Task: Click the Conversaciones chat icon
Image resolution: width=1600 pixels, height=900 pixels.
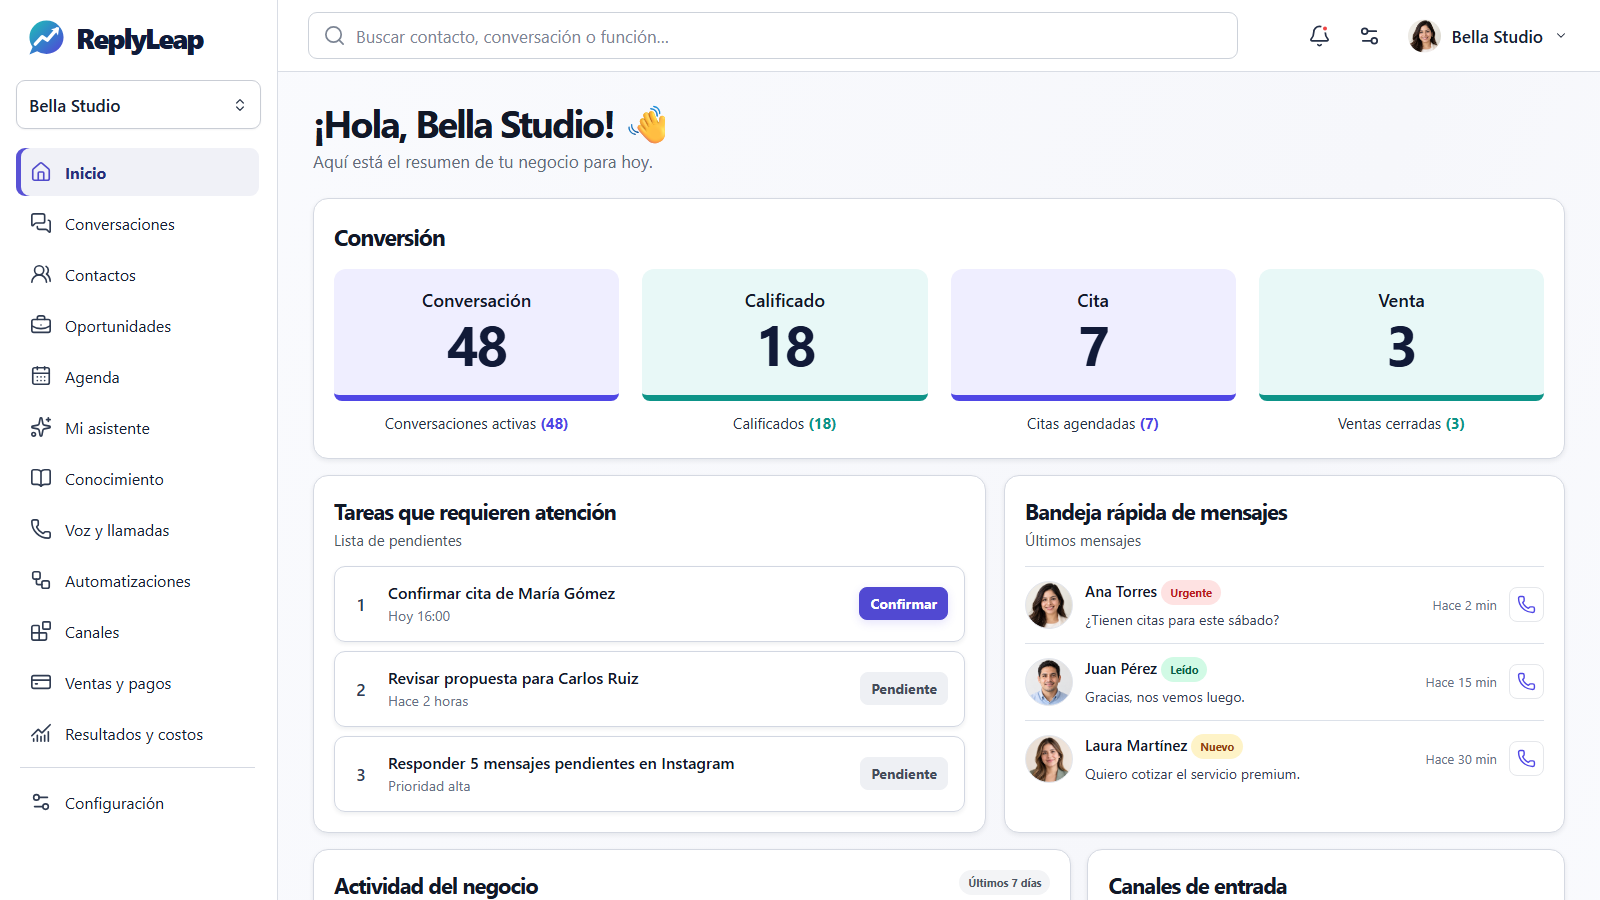Action: coord(41,223)
